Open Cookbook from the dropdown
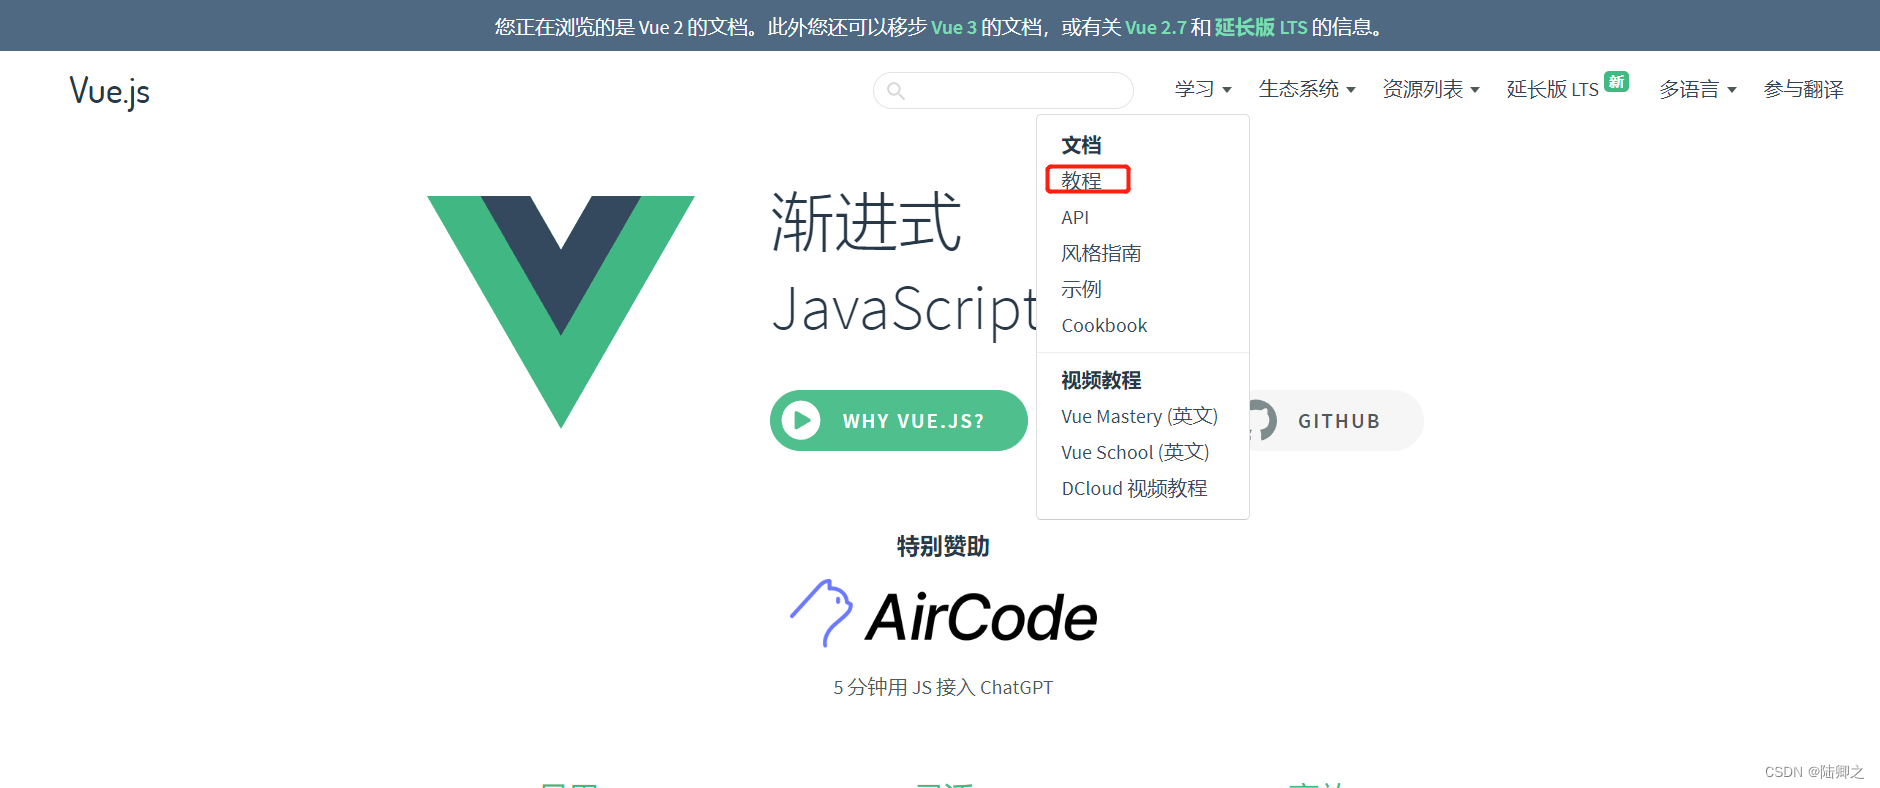Image resolution: width=1880 pixels, height=788 pixels. pos(1104,325)
